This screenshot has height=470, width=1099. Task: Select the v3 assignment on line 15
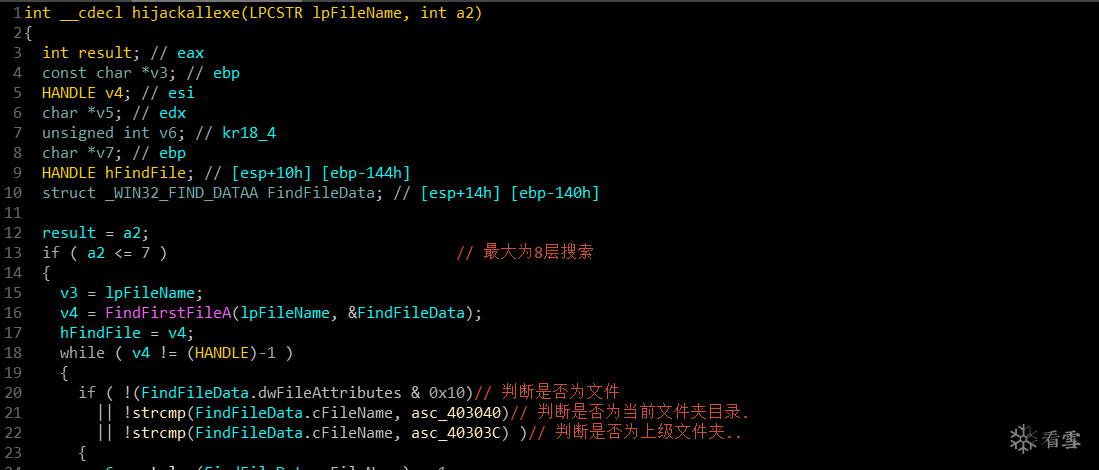click(69, 292)
